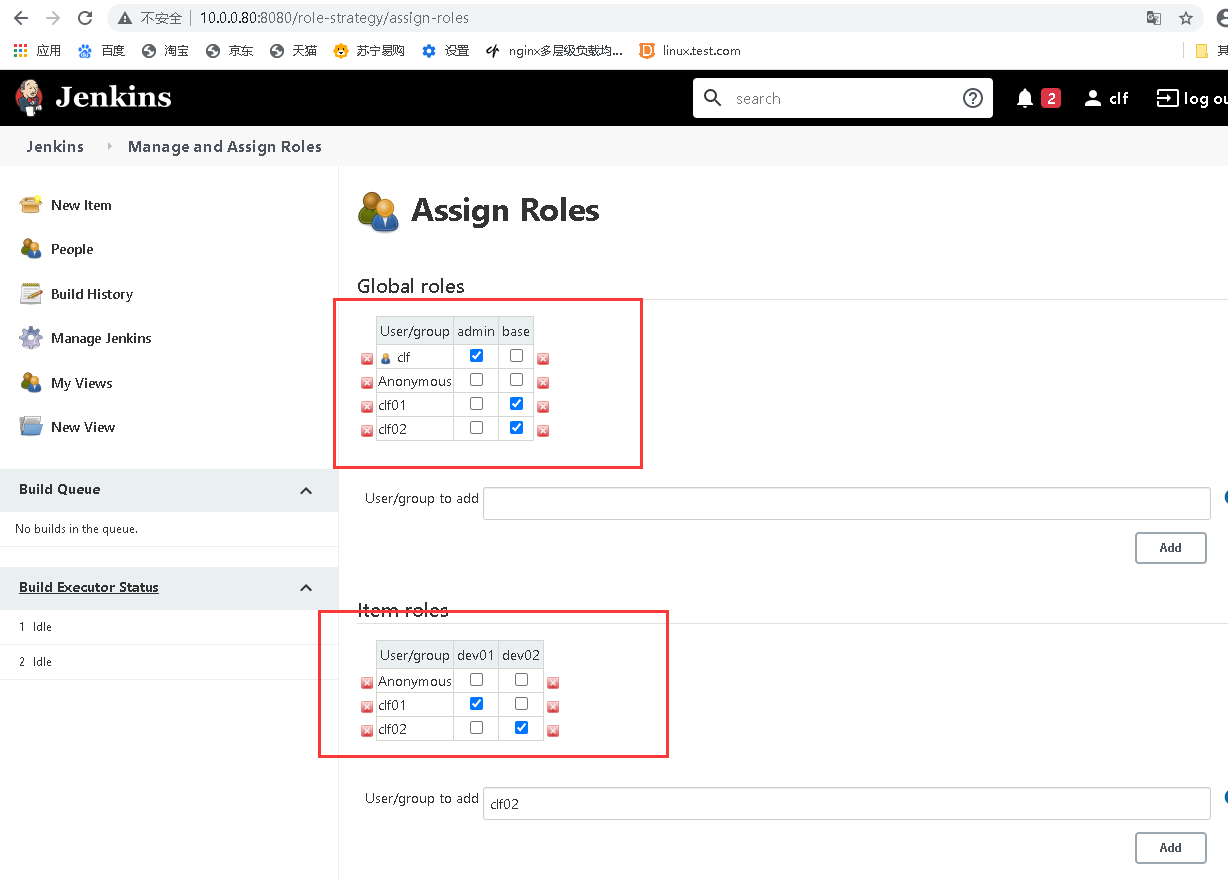
Task: Open Jenkins breadcrumb link
Action: click(55, 147)
